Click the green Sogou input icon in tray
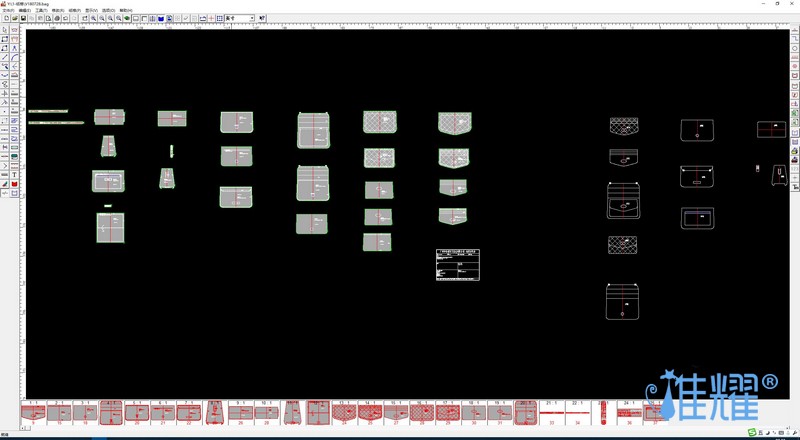Screen dimensions: 800x440 tap(752, 433)
